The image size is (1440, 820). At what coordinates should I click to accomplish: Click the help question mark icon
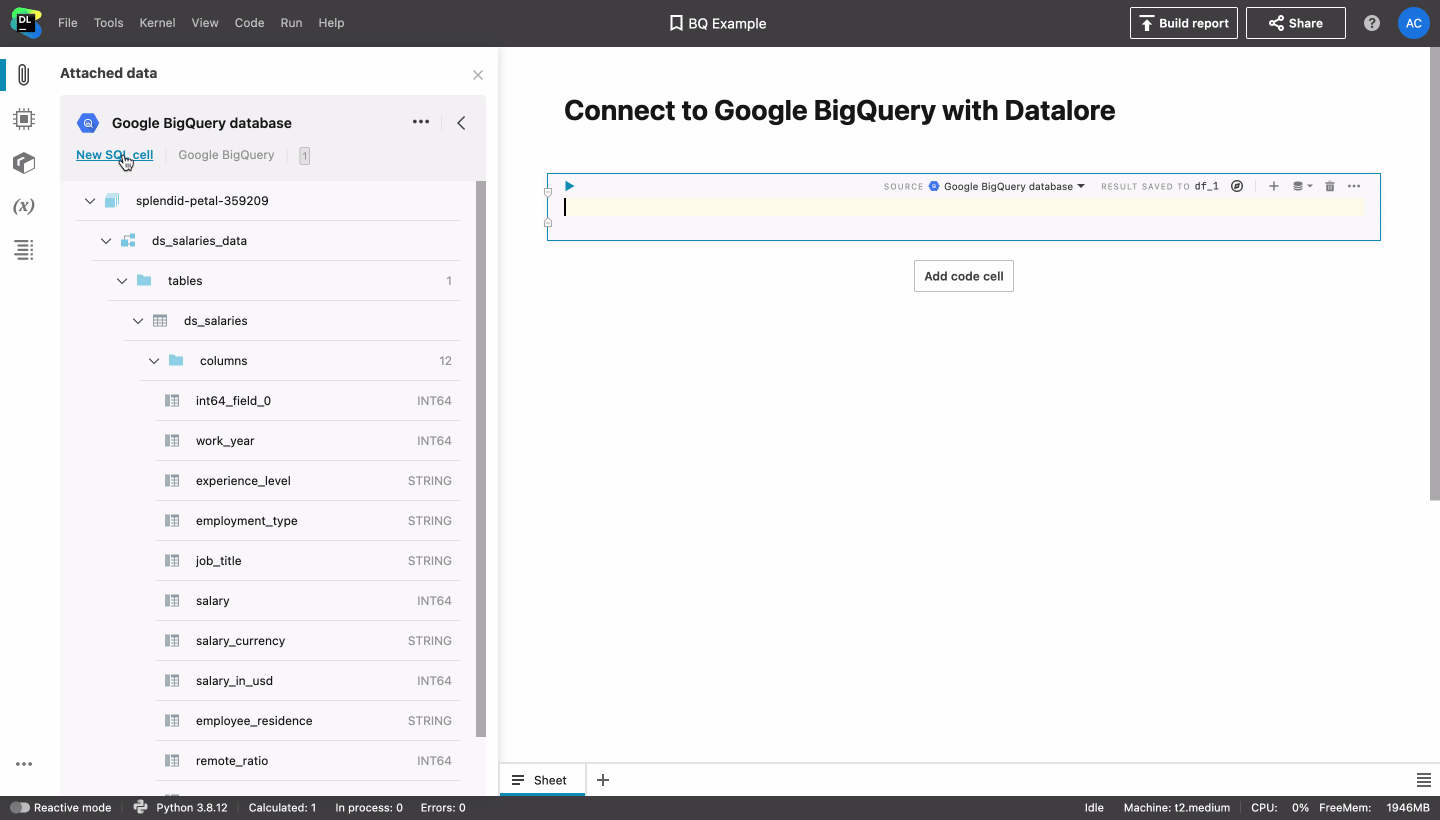pos(1372,23)
